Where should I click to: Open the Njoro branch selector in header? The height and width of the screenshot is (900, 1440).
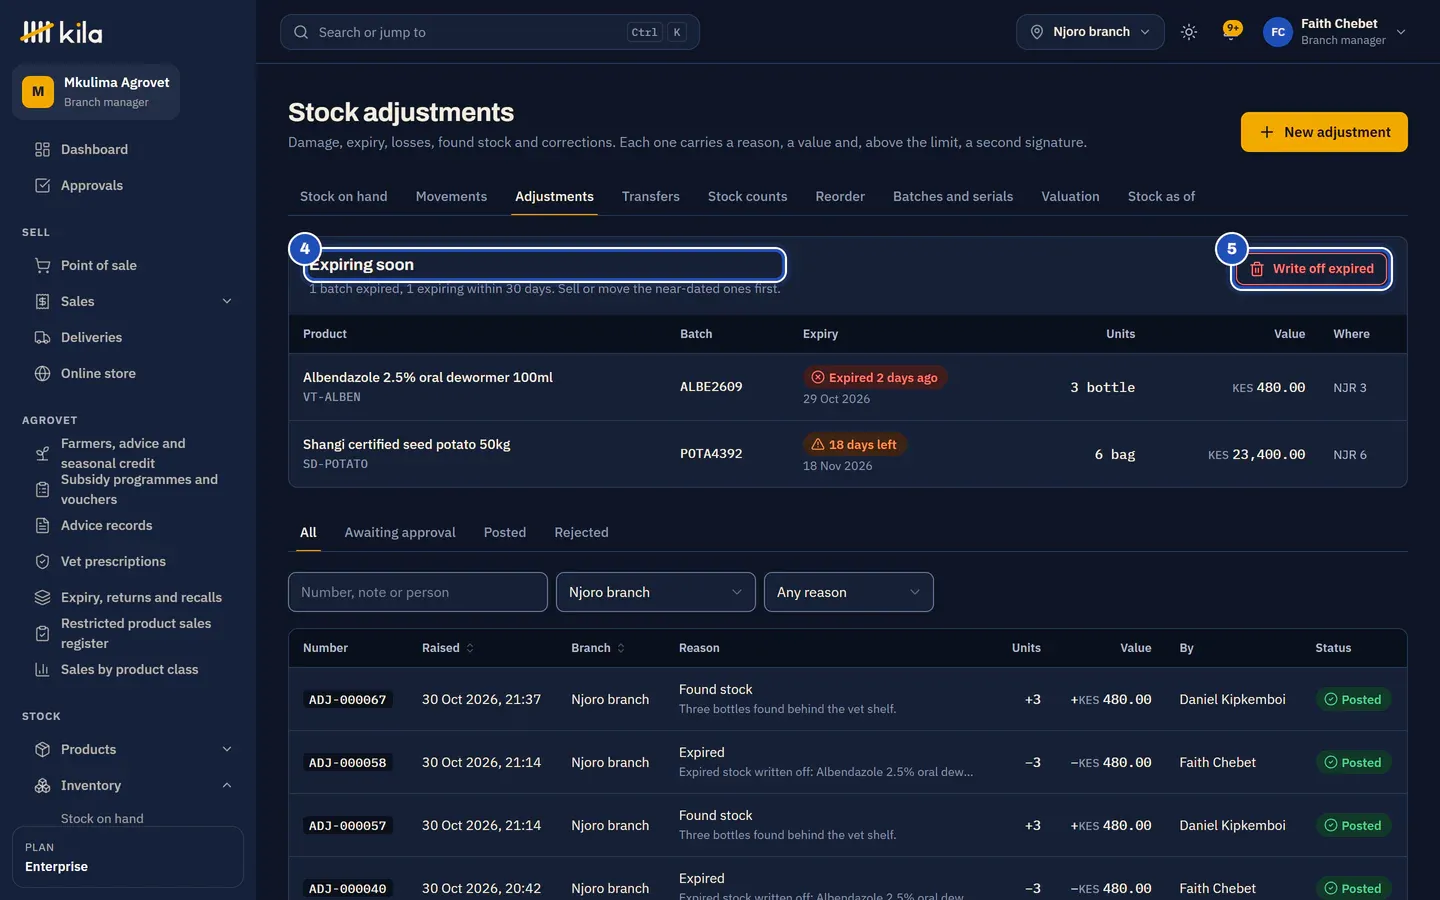[x=1090, y=32]
